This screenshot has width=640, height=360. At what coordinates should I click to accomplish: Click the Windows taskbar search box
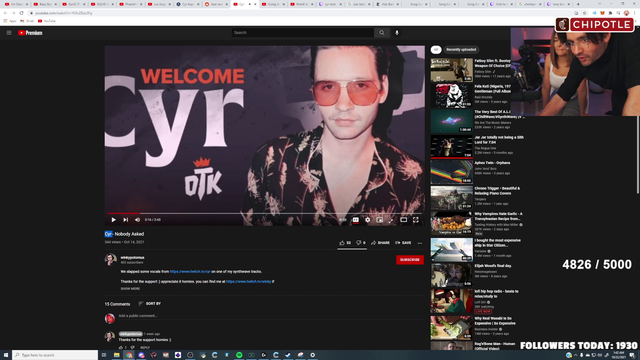pos(55,355)
